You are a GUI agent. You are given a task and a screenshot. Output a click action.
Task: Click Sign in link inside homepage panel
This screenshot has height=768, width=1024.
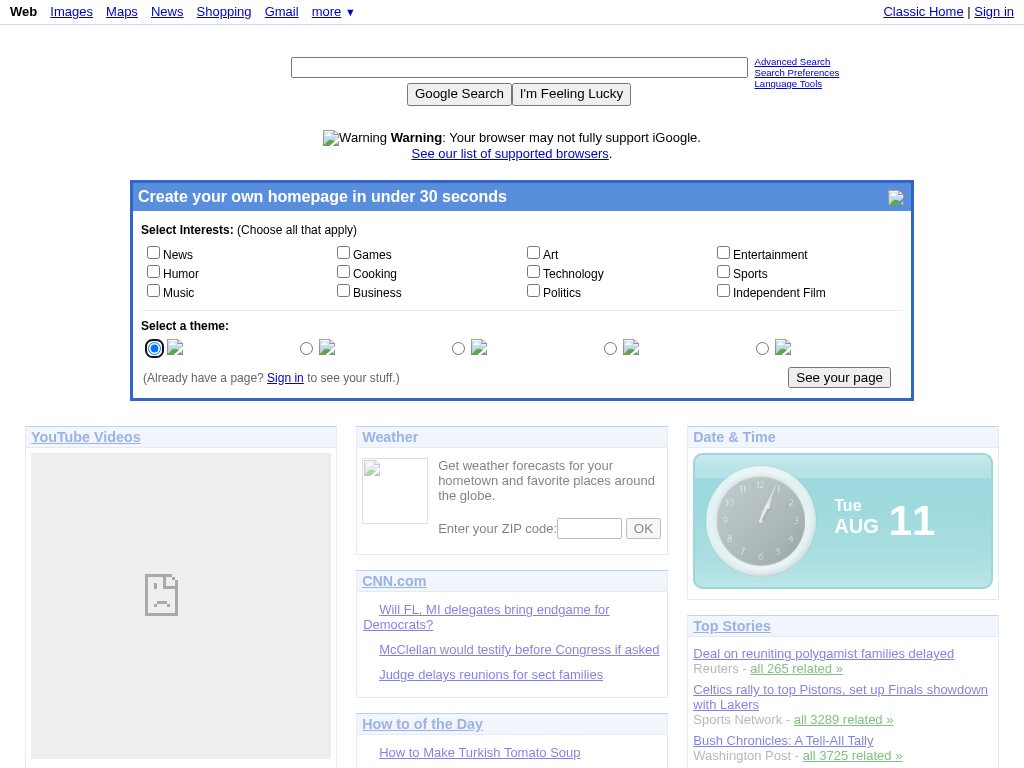point(285,377)
